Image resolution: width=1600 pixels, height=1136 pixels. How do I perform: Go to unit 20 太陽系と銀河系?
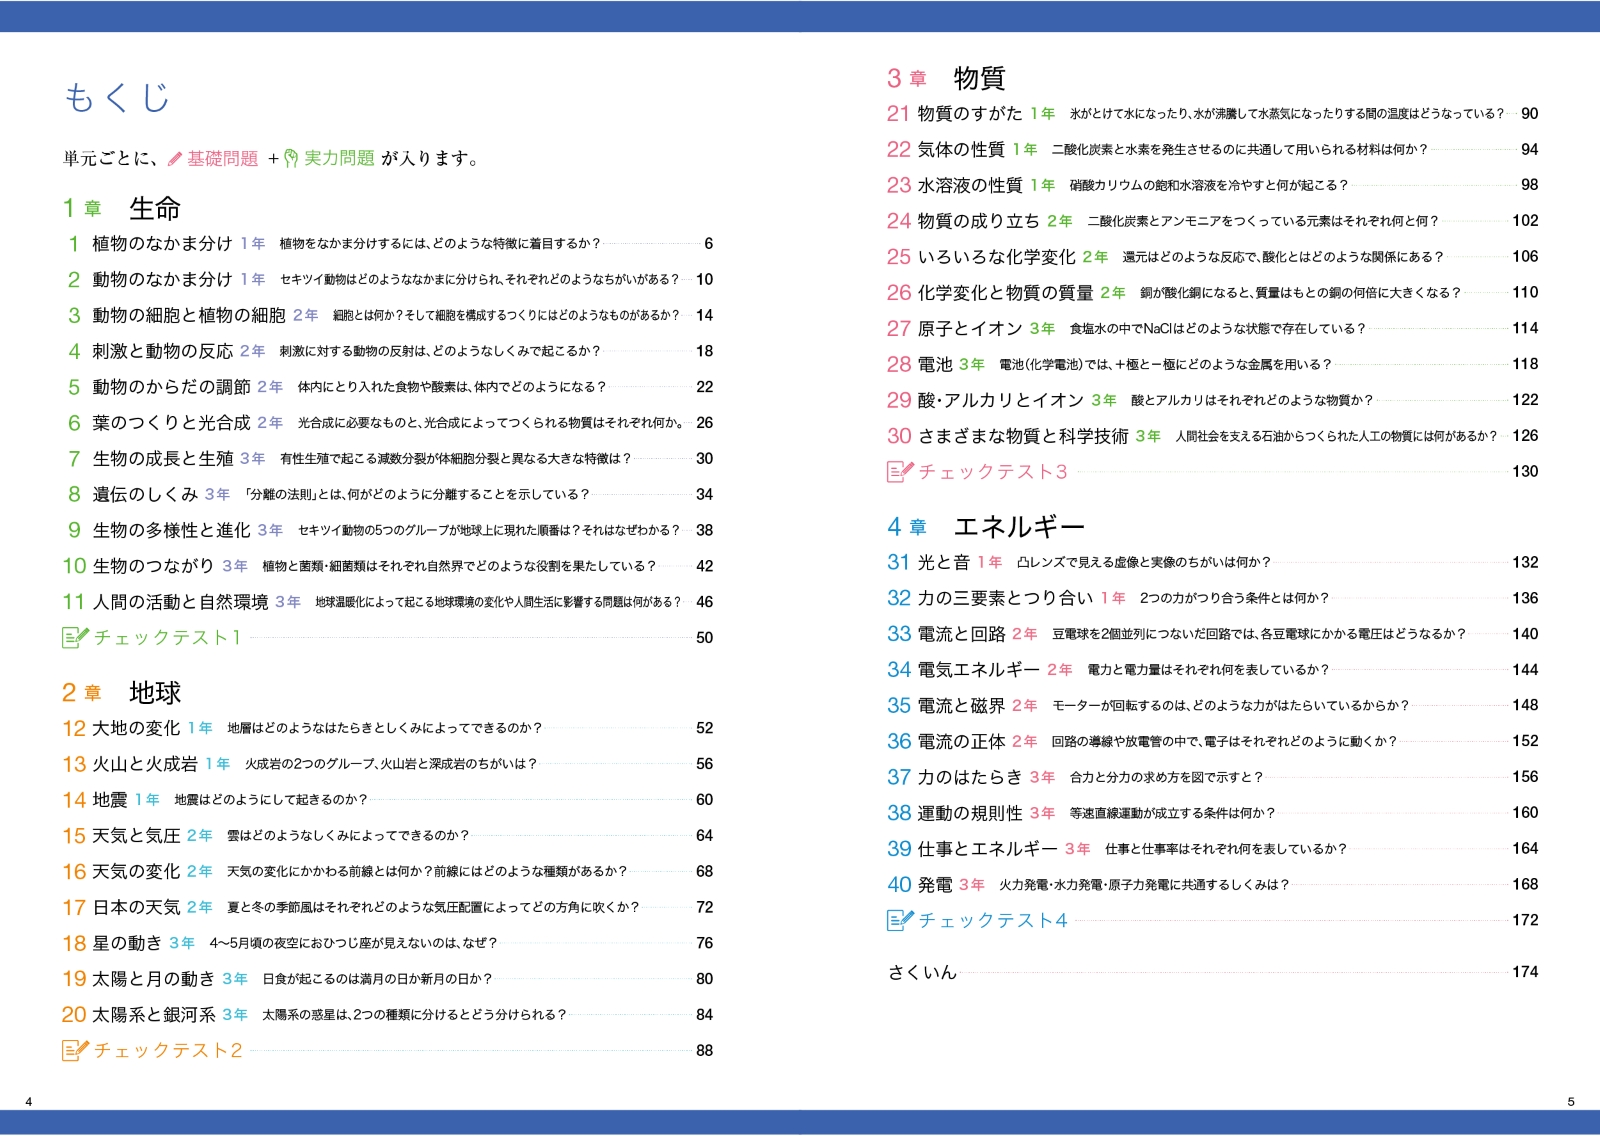(154, 1015)
